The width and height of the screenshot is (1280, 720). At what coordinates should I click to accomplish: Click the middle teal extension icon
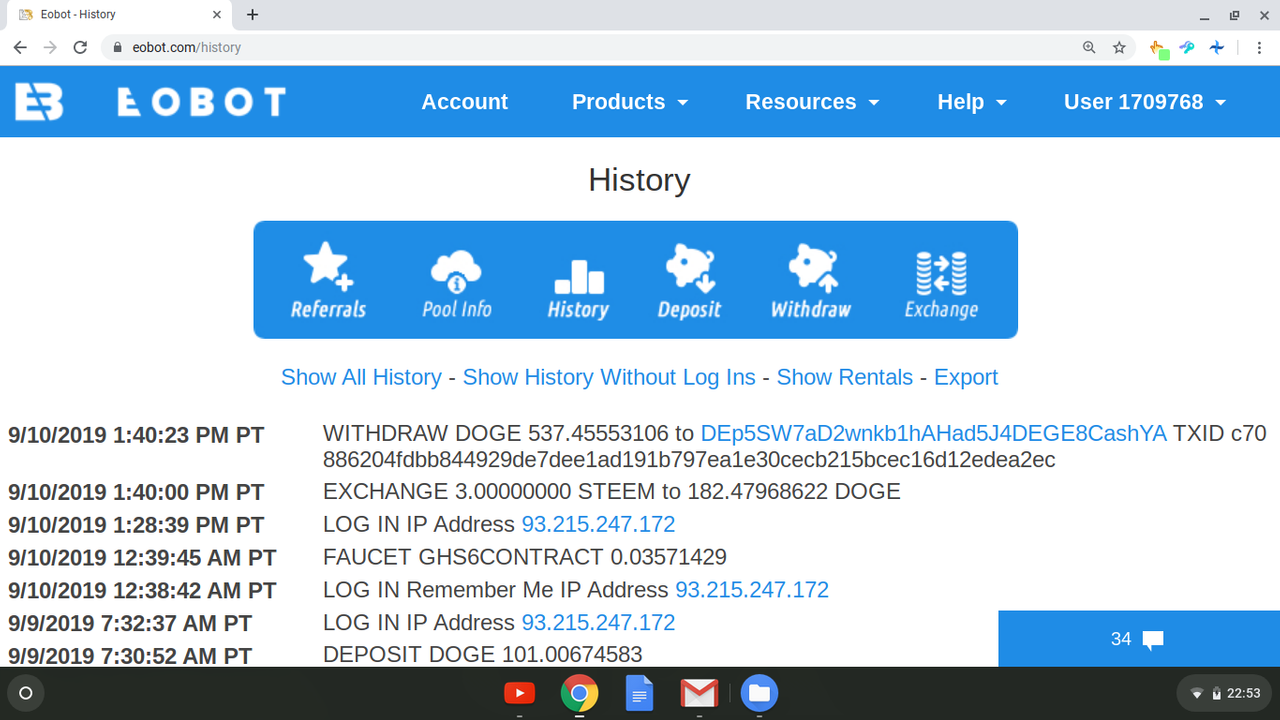(1187, 47)
